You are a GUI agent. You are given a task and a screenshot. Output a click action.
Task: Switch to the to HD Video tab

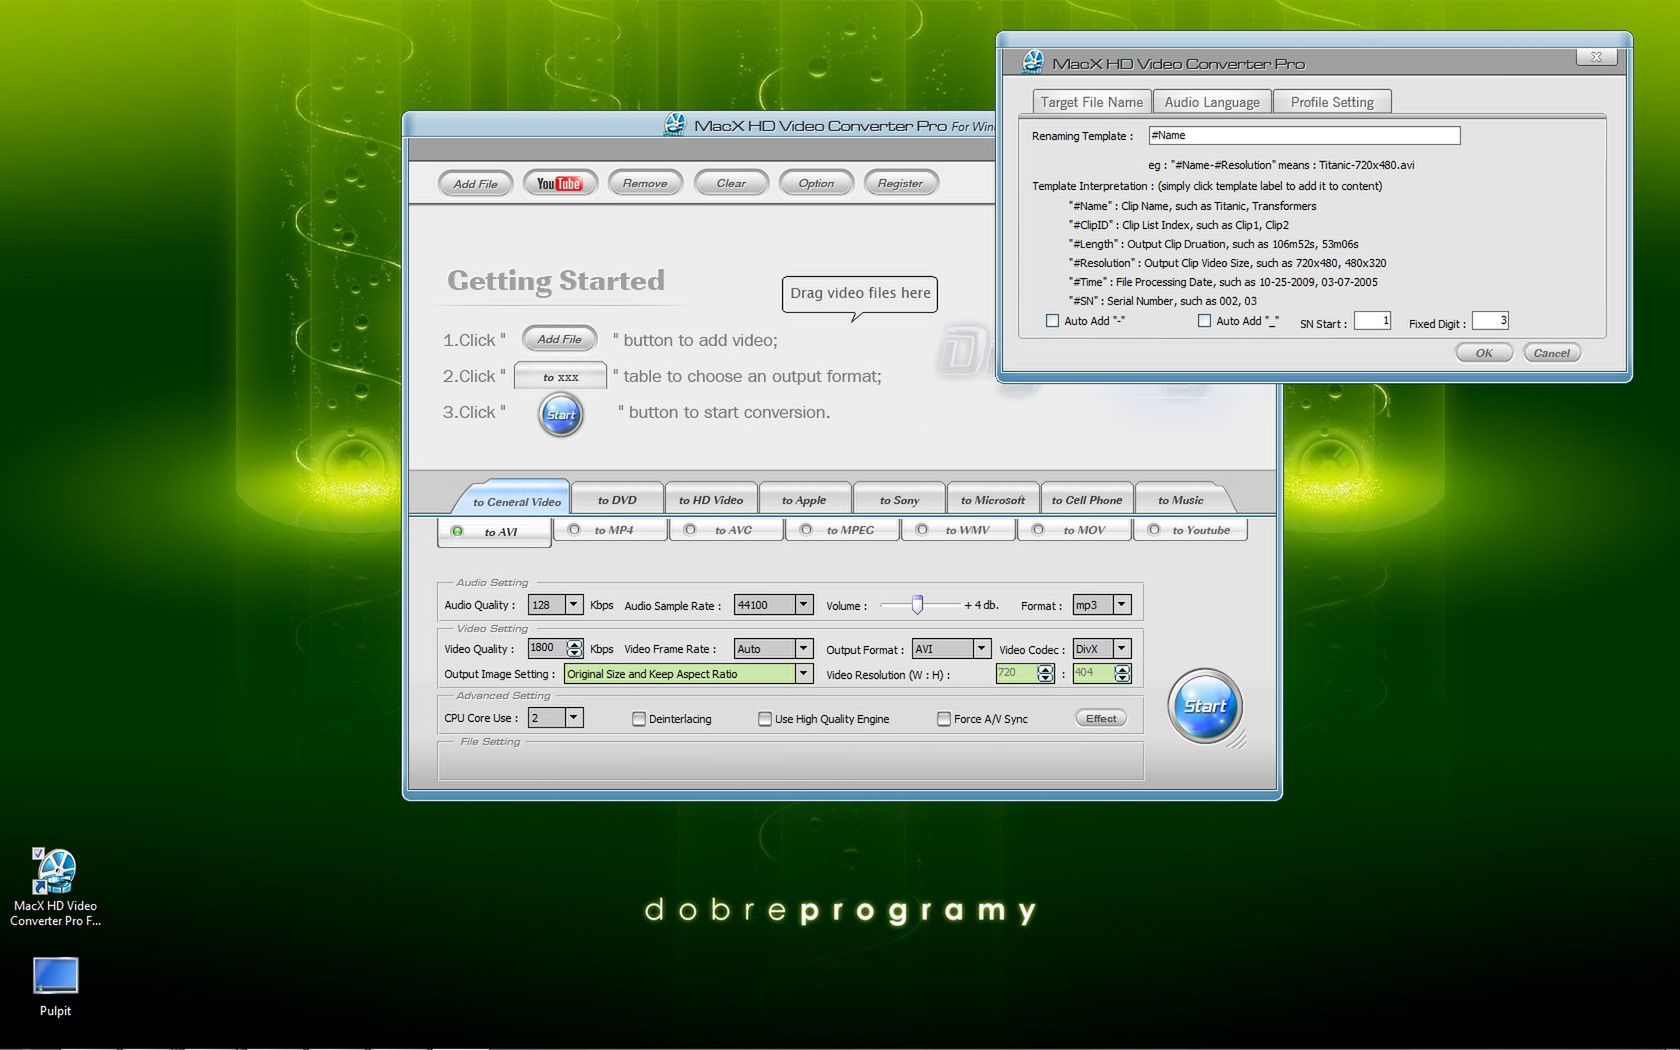pyautogui.click(x=711, y=500)
